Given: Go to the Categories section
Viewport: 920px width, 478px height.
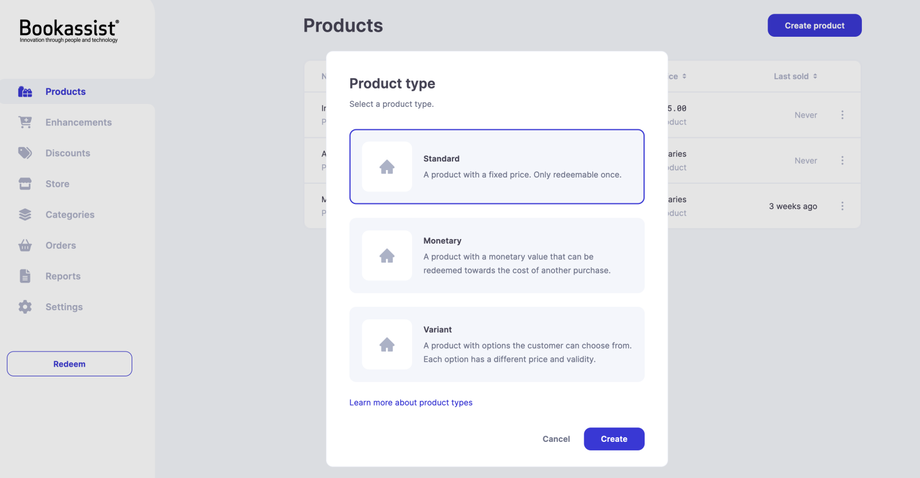Looking at the screenshot, I should (x=70, y=215).
